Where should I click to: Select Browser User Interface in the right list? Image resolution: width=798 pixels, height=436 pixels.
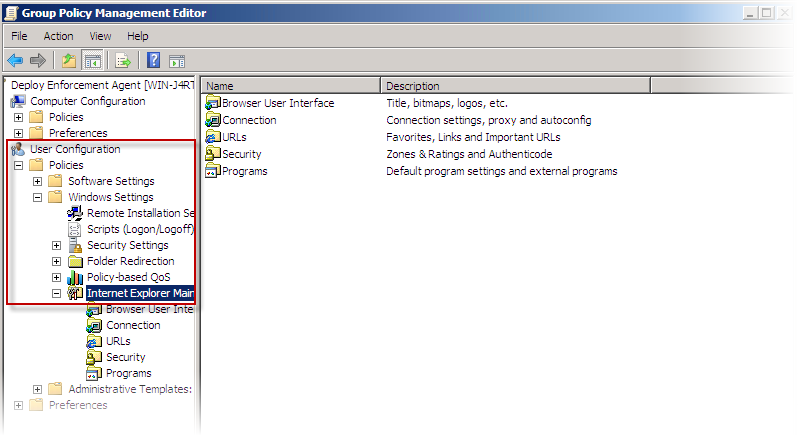277,103
